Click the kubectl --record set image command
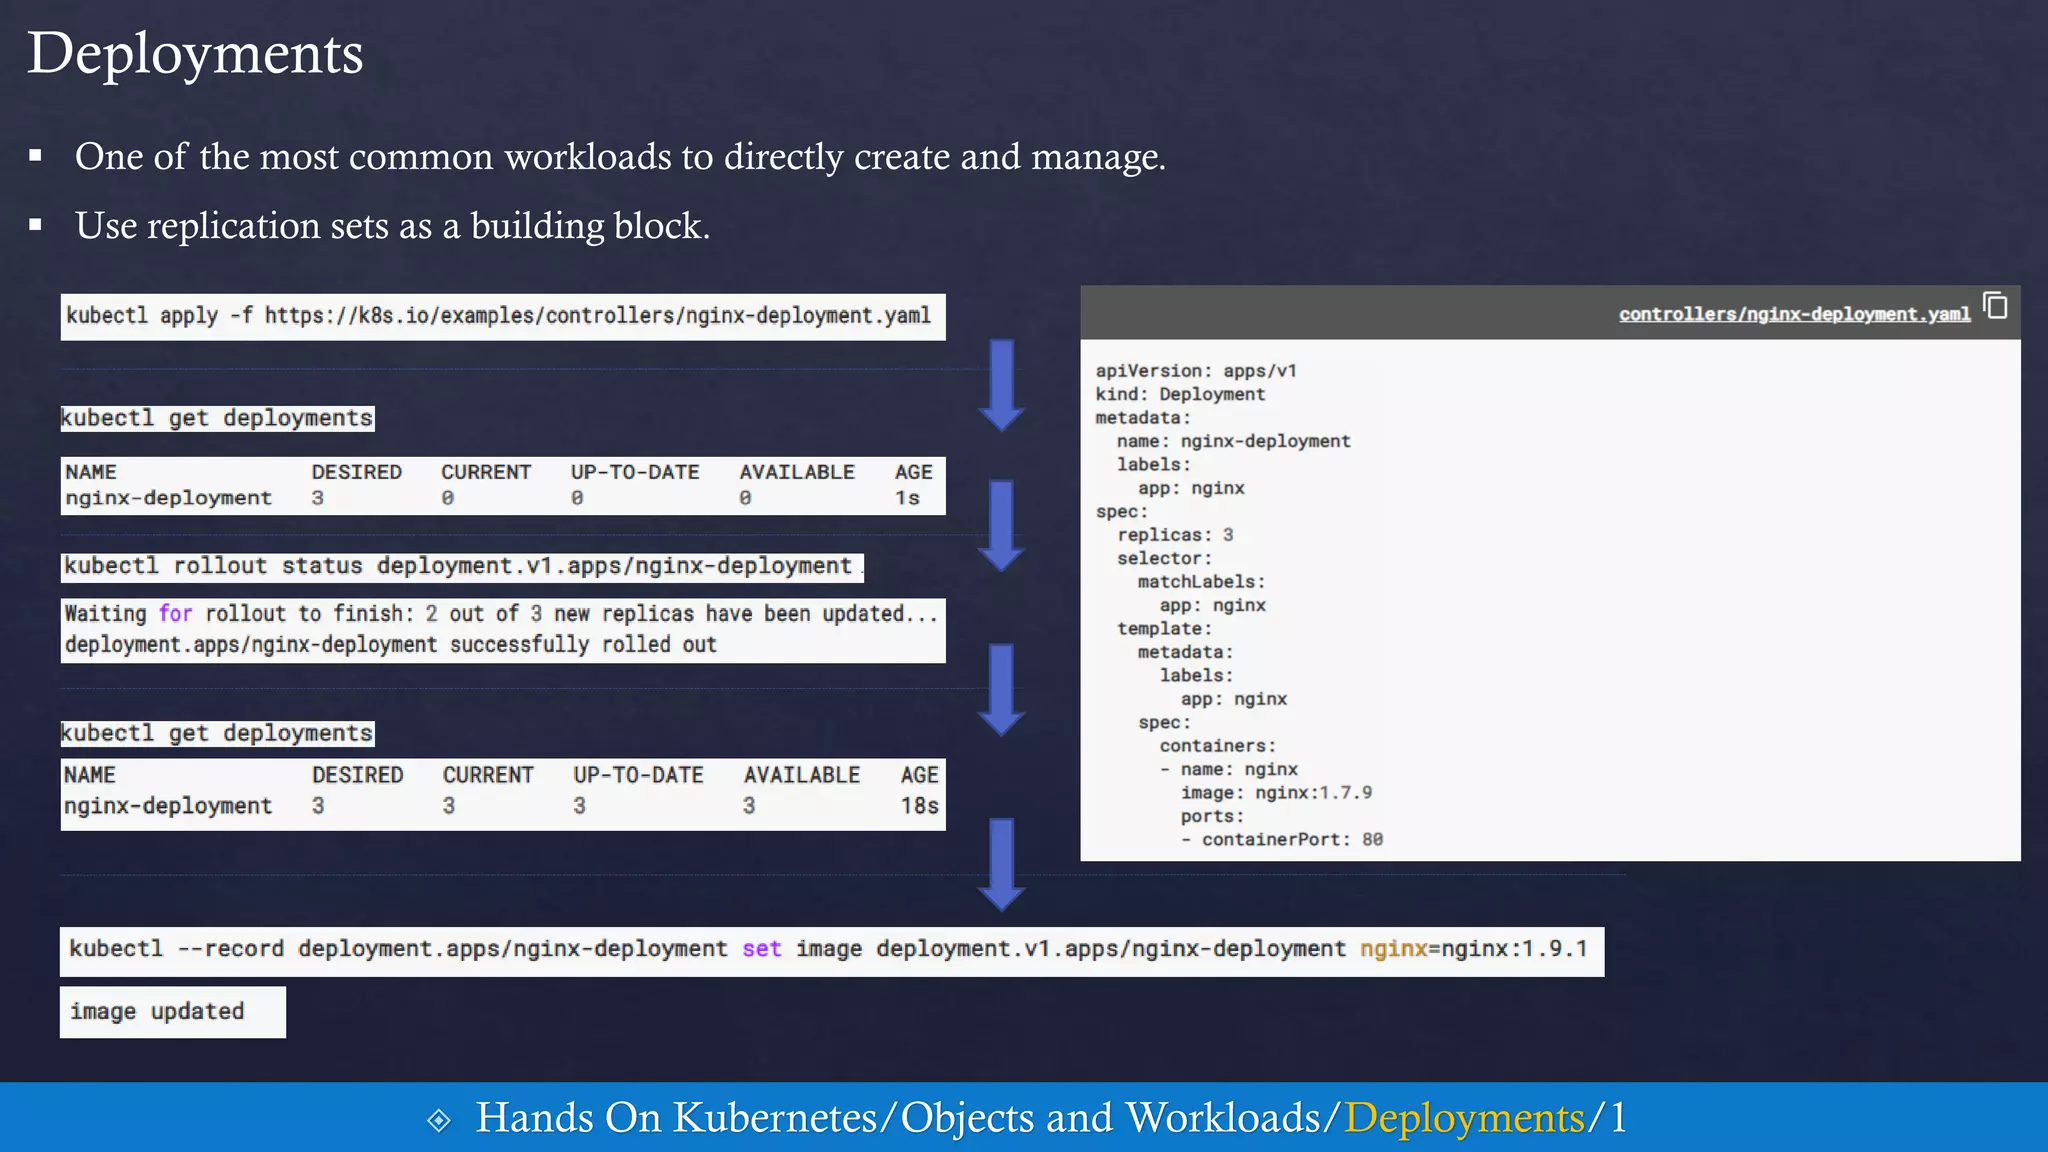The height and width of the screenshot is (1152, 2048). click(x=832, y=950)
